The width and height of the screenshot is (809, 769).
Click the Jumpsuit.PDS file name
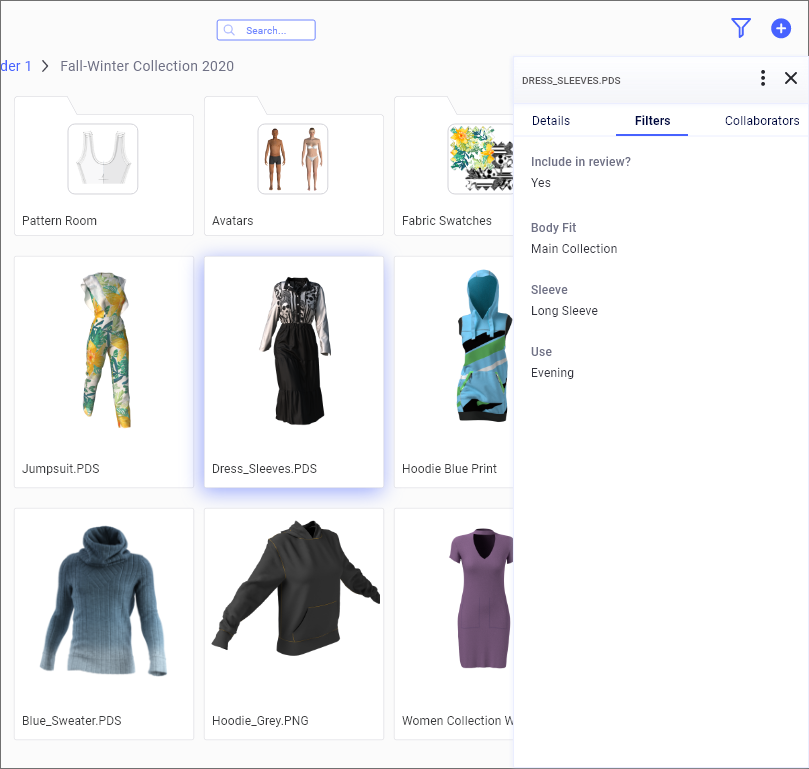pos(60,469)
